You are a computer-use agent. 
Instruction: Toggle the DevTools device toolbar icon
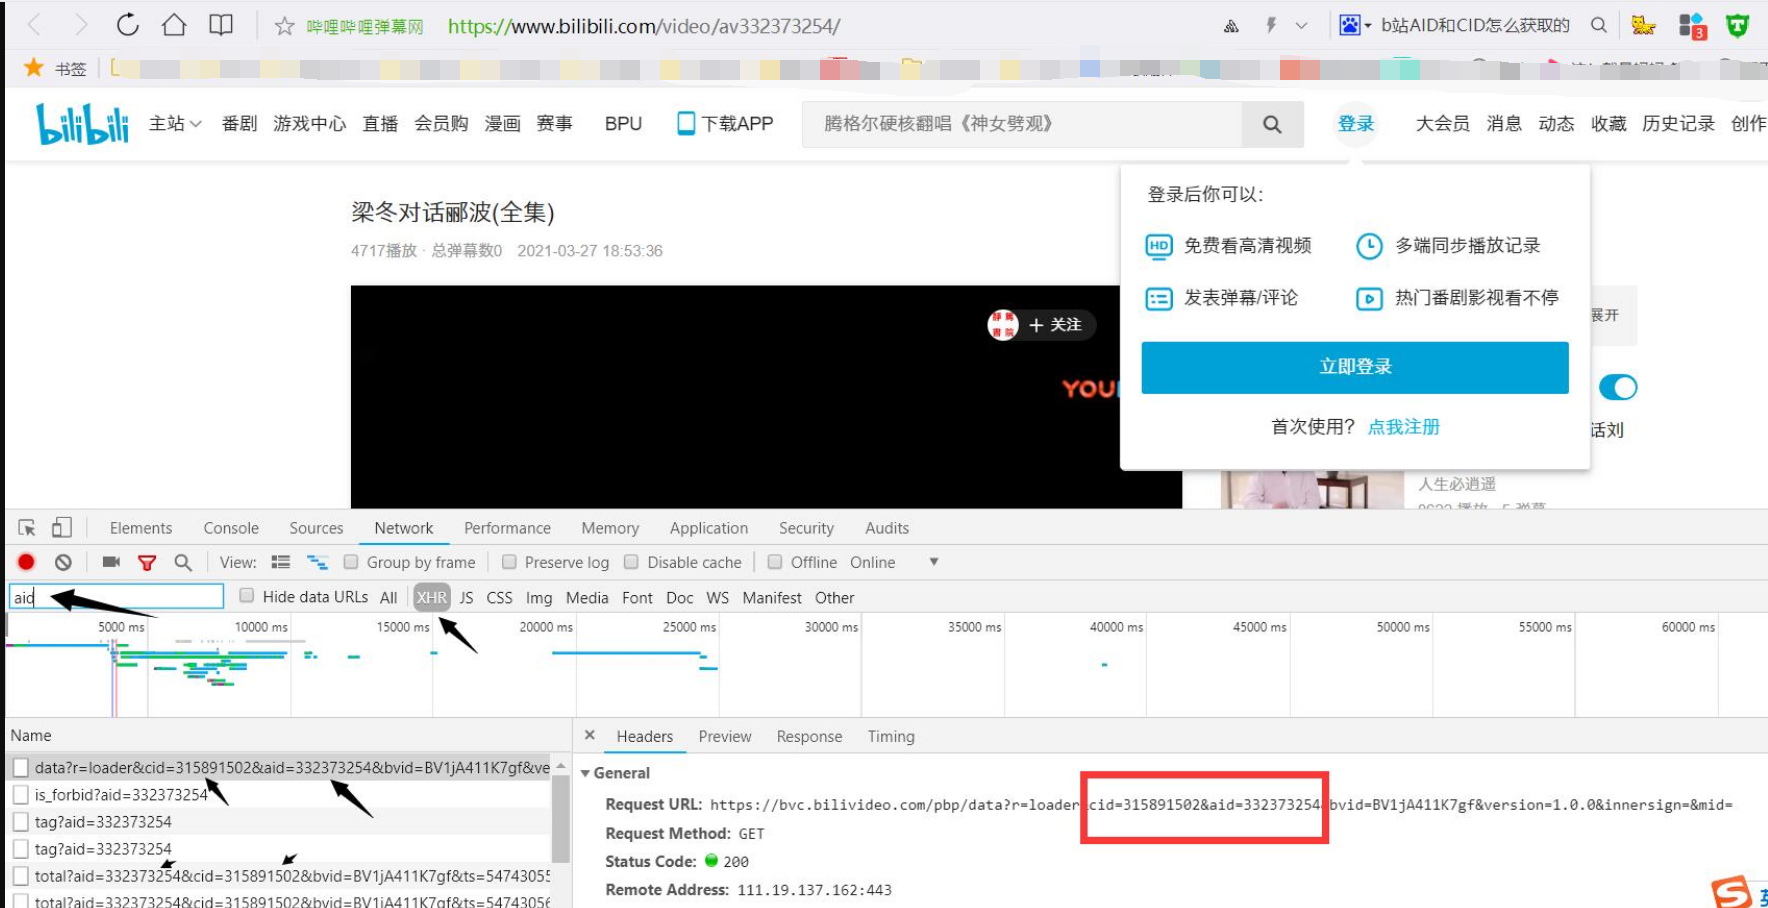[x=62, y=527]
